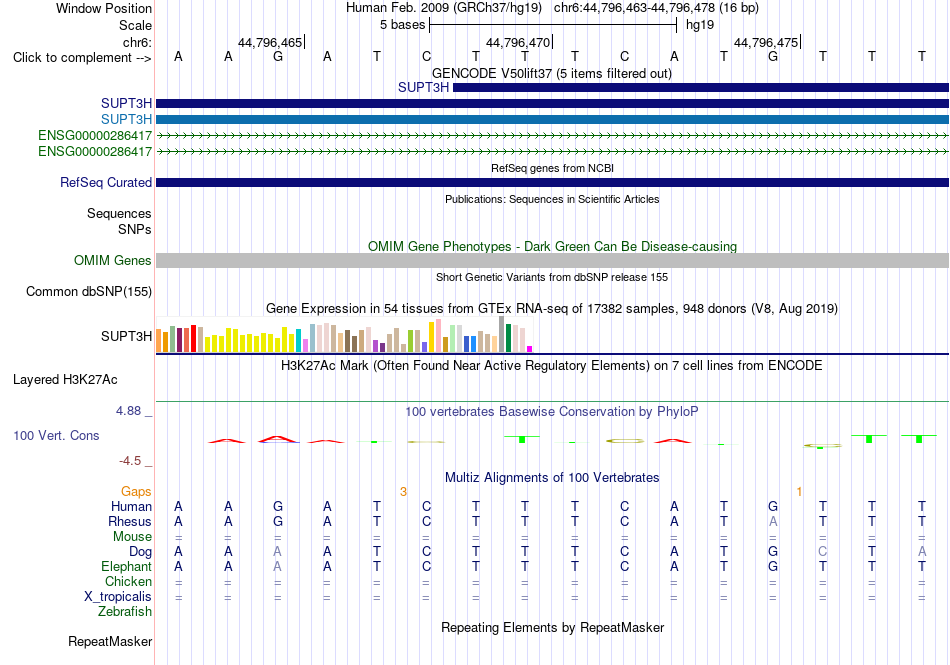The image size is (950, 665).
Task: Click the magenta last bar in GTEx chart
Action: 530,349
